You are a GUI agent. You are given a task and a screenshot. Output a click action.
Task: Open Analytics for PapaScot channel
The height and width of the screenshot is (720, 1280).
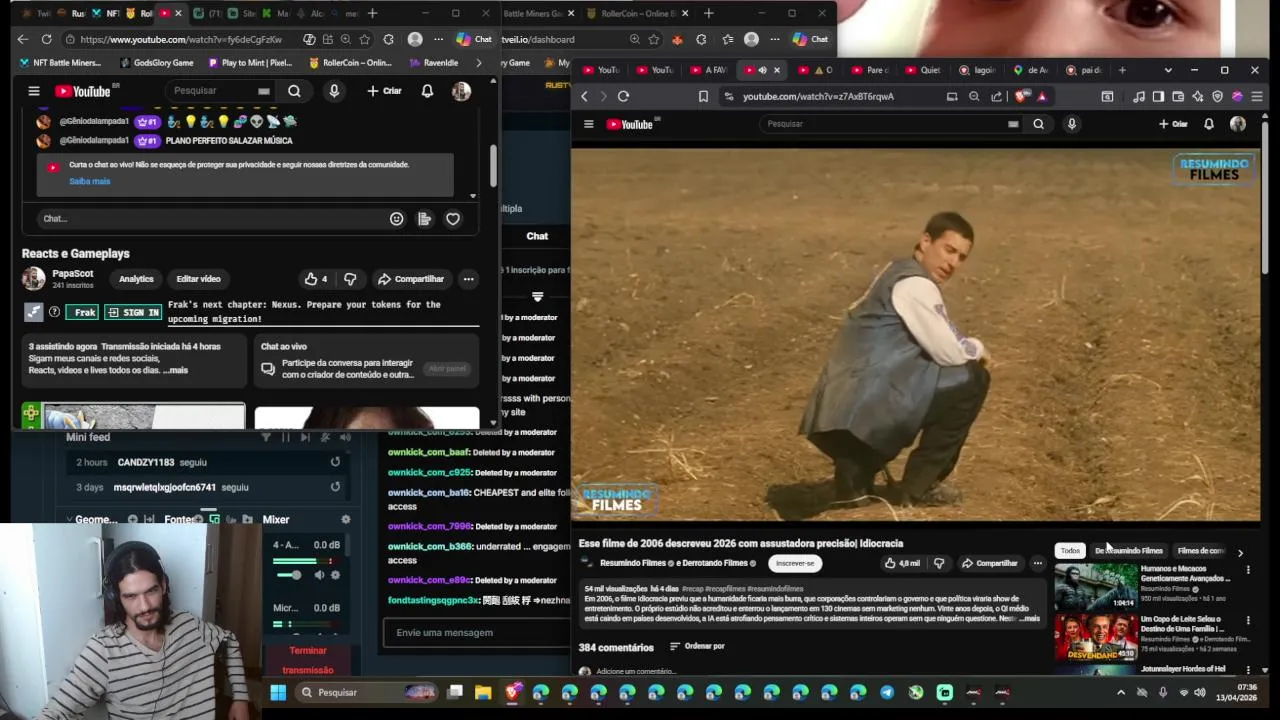tap(136, 279)
